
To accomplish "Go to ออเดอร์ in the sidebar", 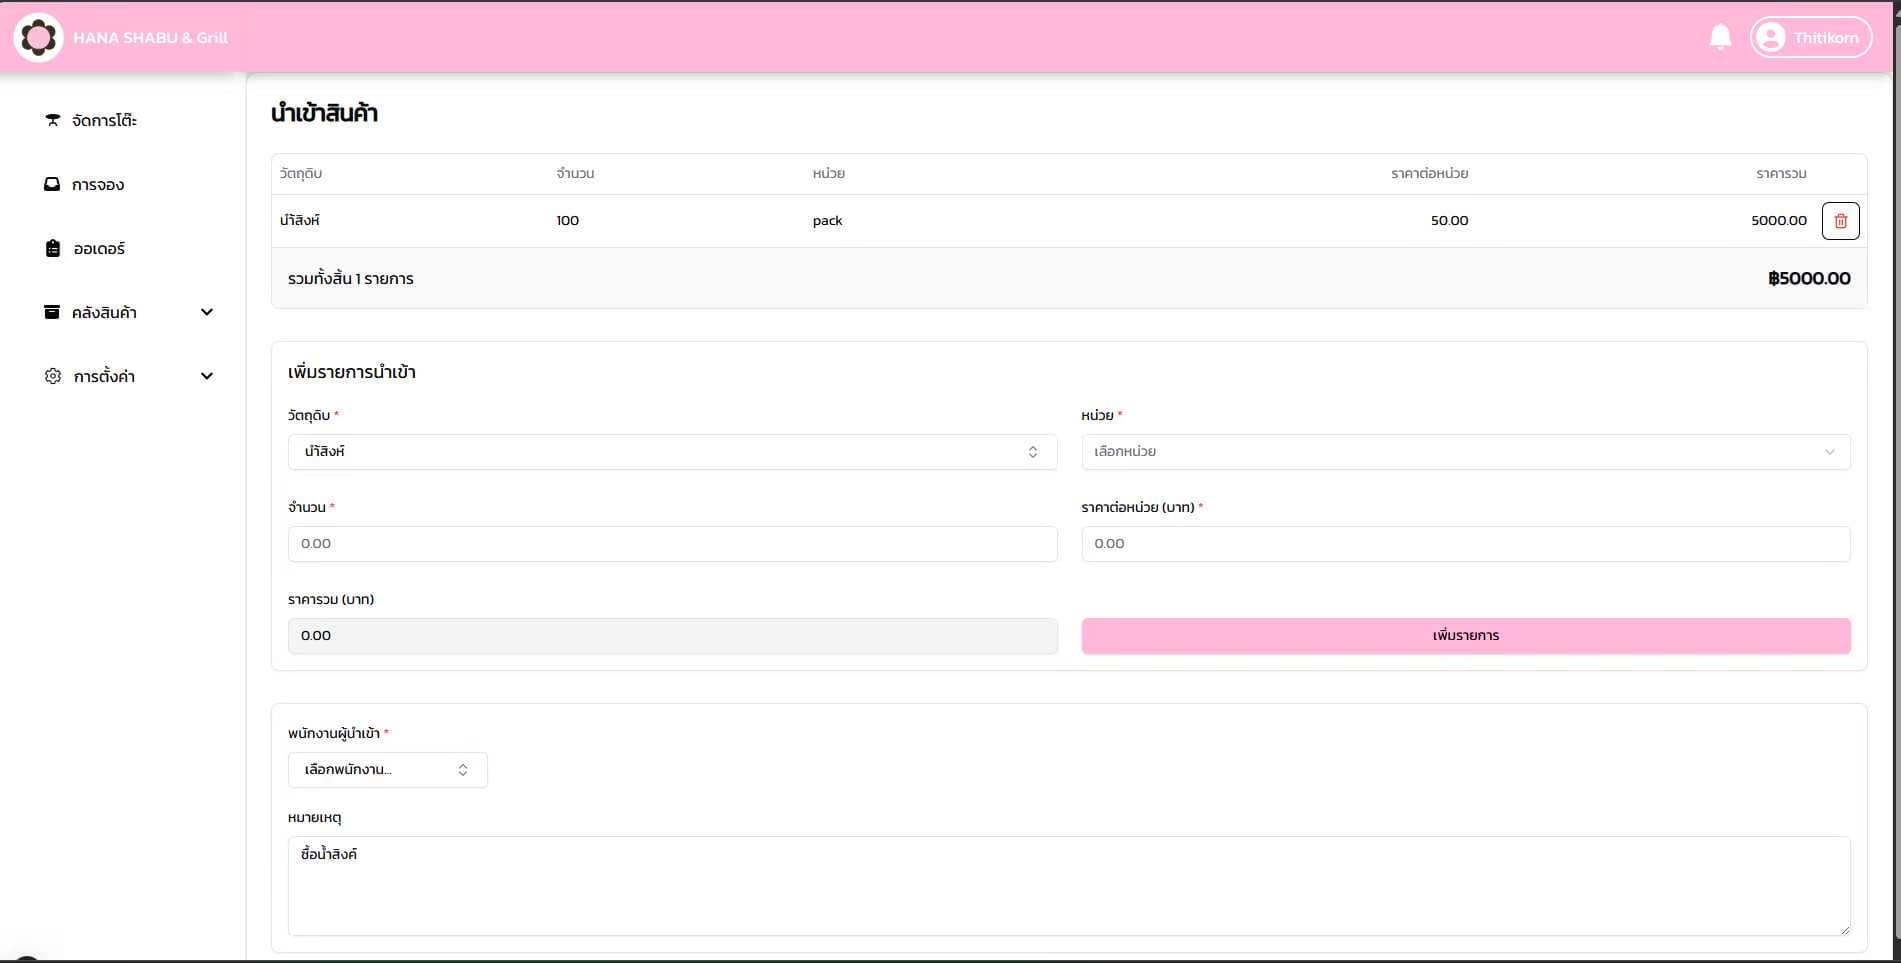I will [98, 248].
